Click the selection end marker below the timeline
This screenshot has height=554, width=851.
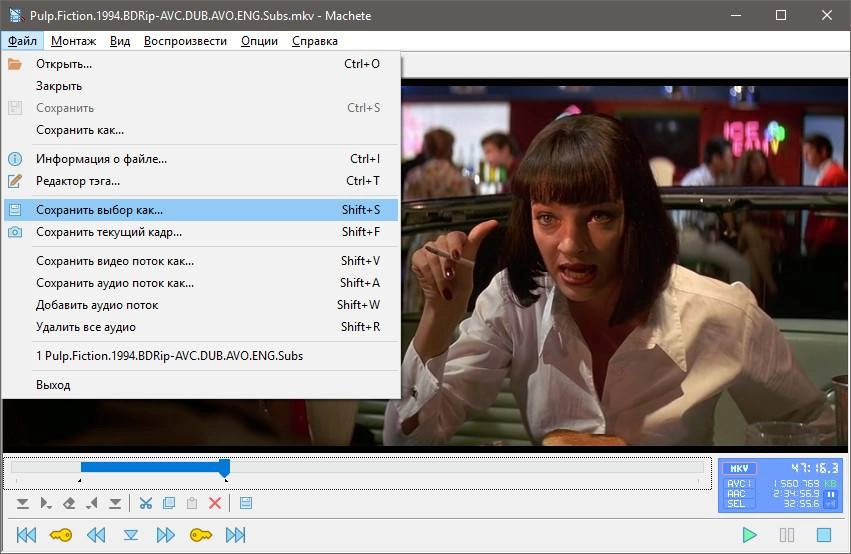coord(226,480)
